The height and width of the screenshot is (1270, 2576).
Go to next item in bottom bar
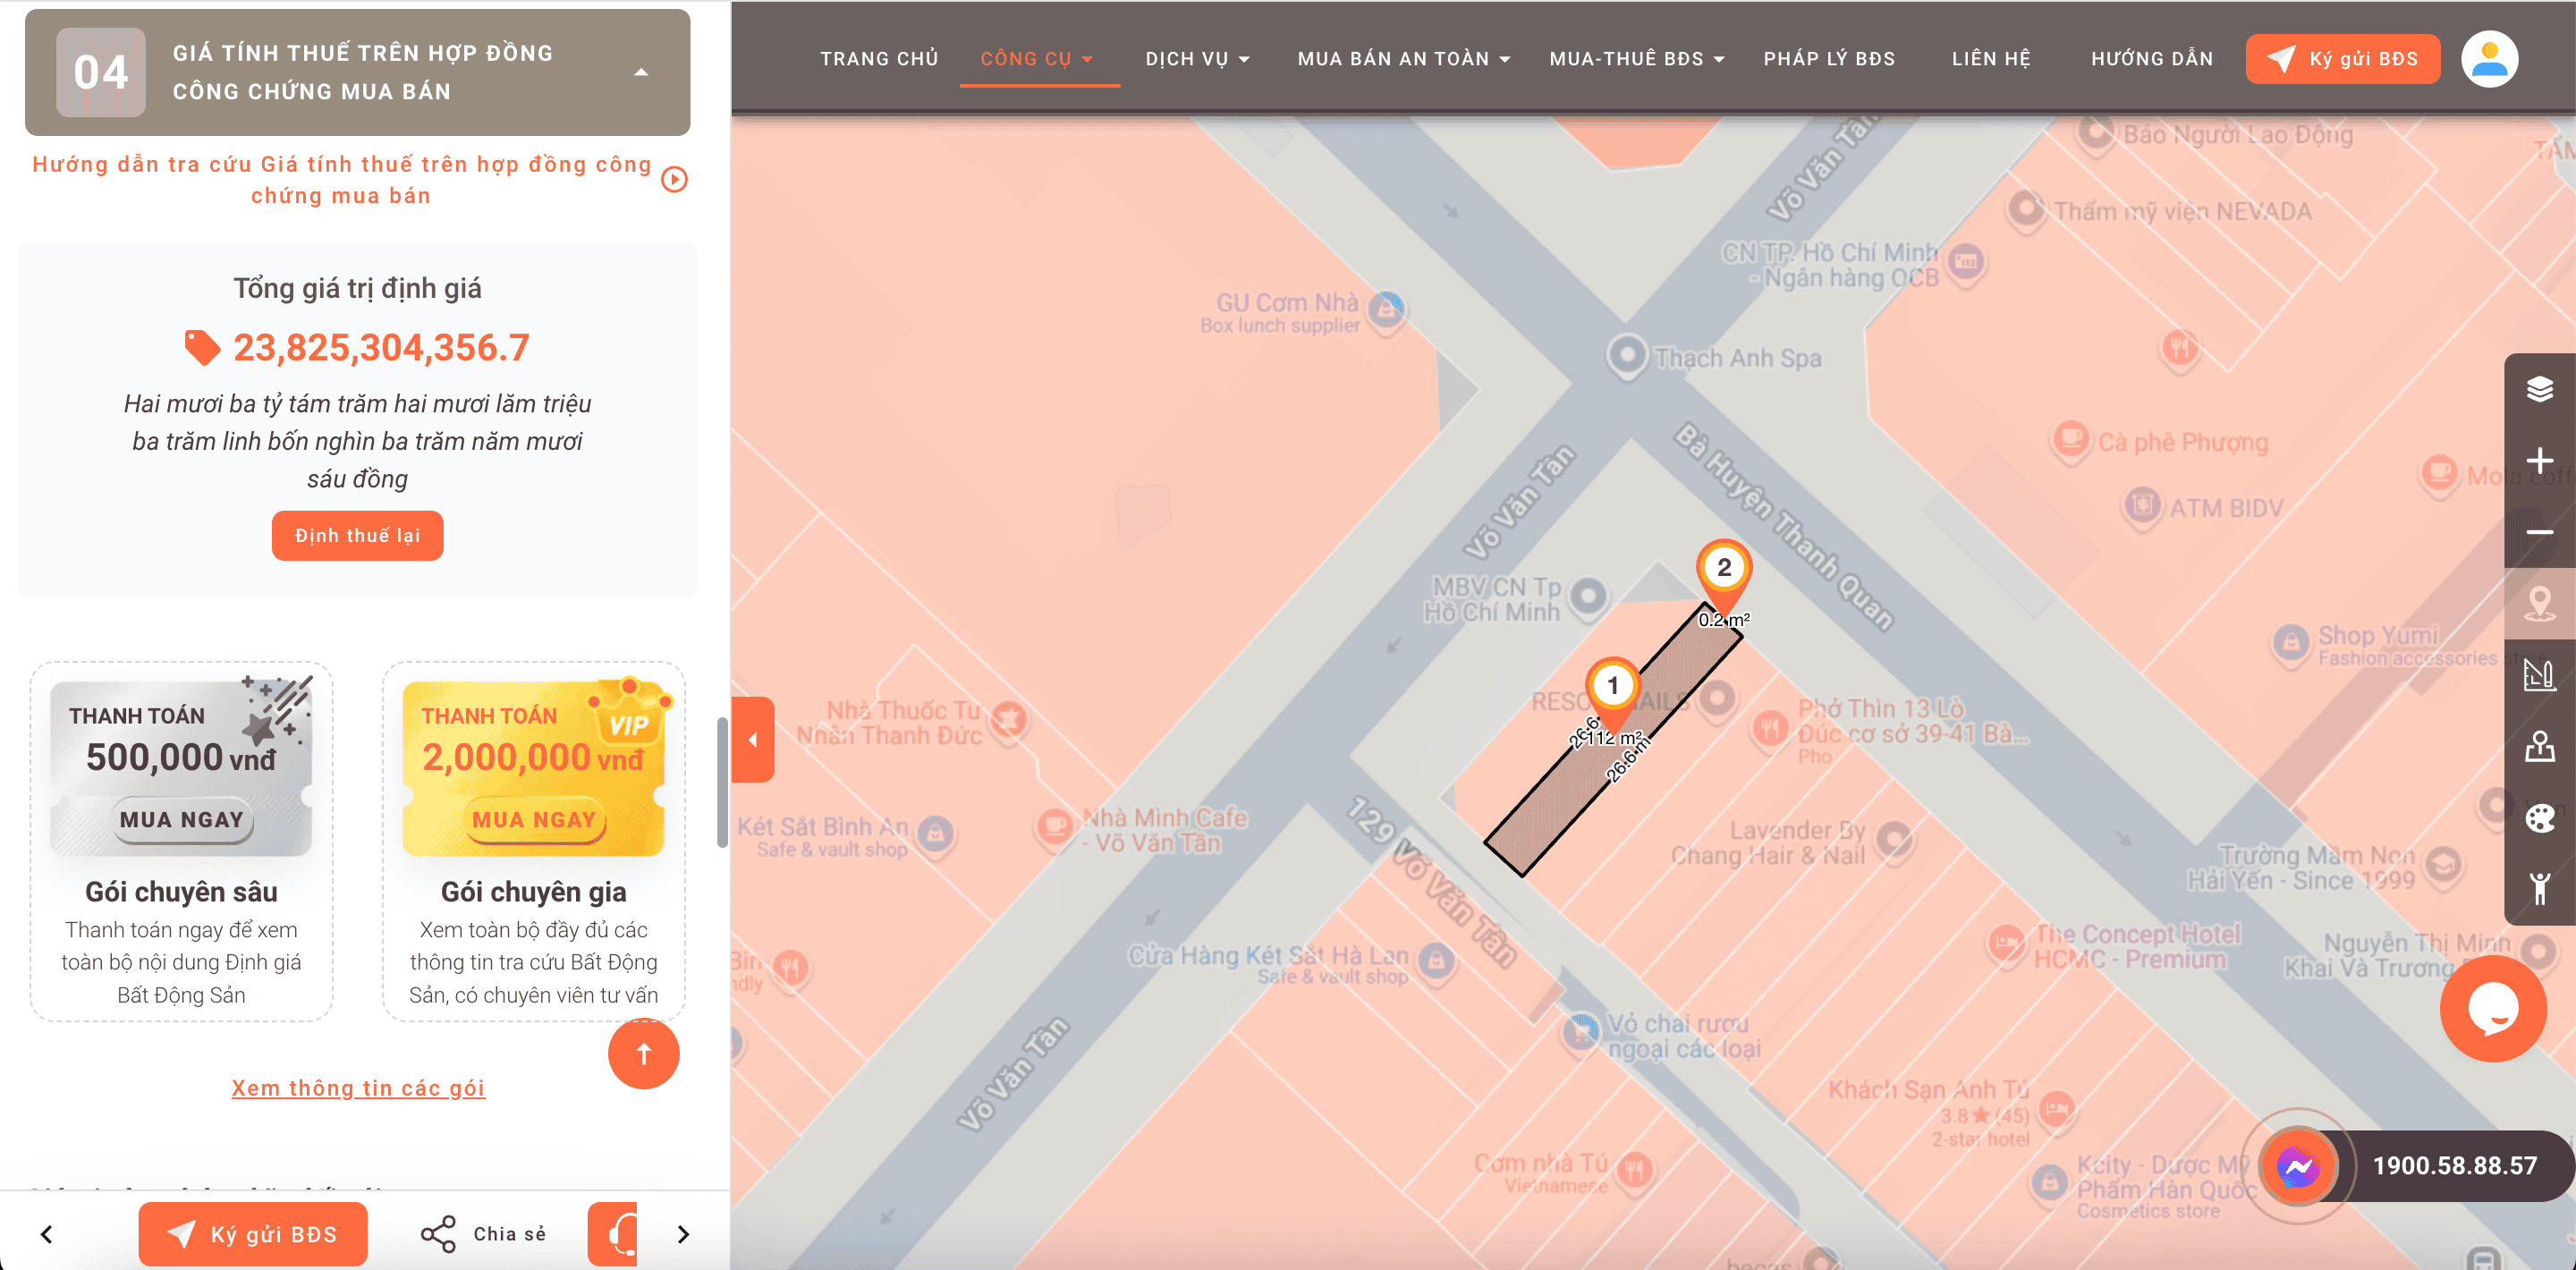tap(683, 1234)
